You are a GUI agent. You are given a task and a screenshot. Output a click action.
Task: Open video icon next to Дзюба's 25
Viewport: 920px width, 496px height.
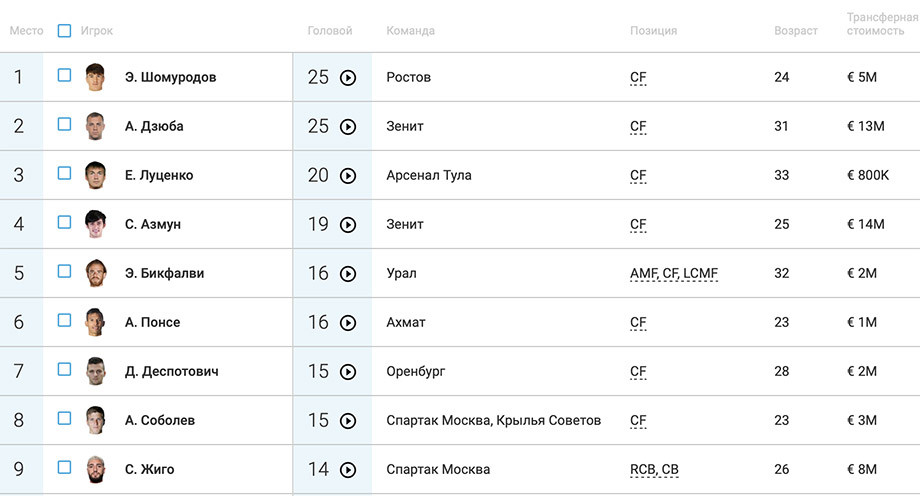pyautogui.click(x=348, y=127)
